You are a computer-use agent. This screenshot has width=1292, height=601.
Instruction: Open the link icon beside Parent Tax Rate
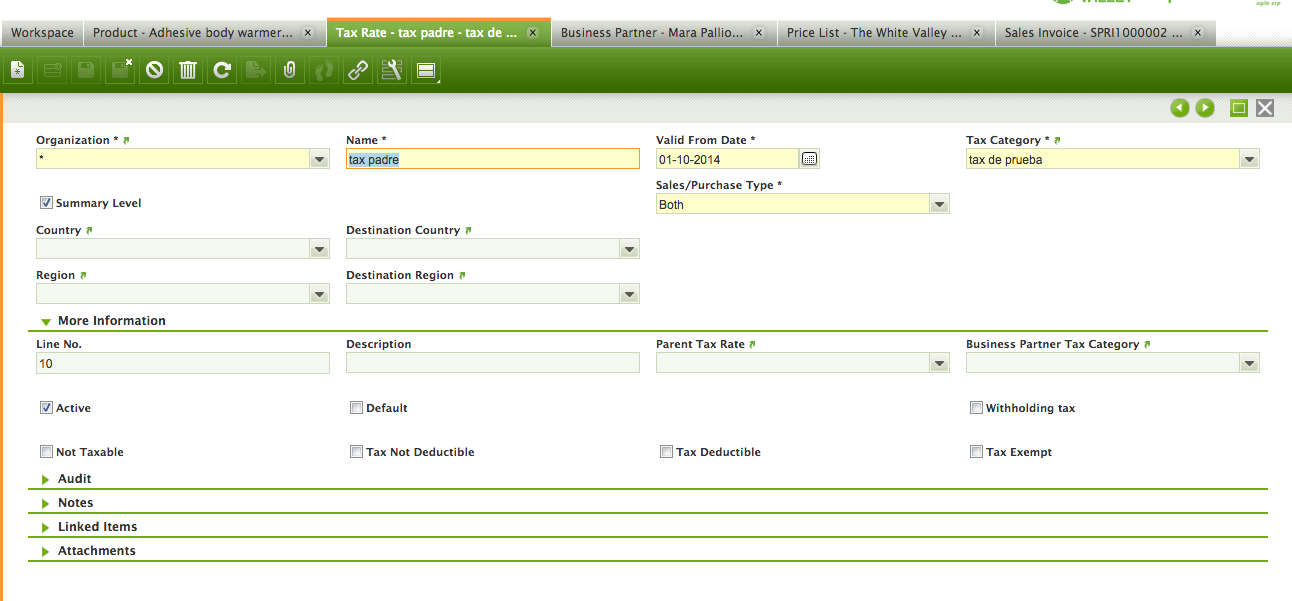click(x=753, y=344)
